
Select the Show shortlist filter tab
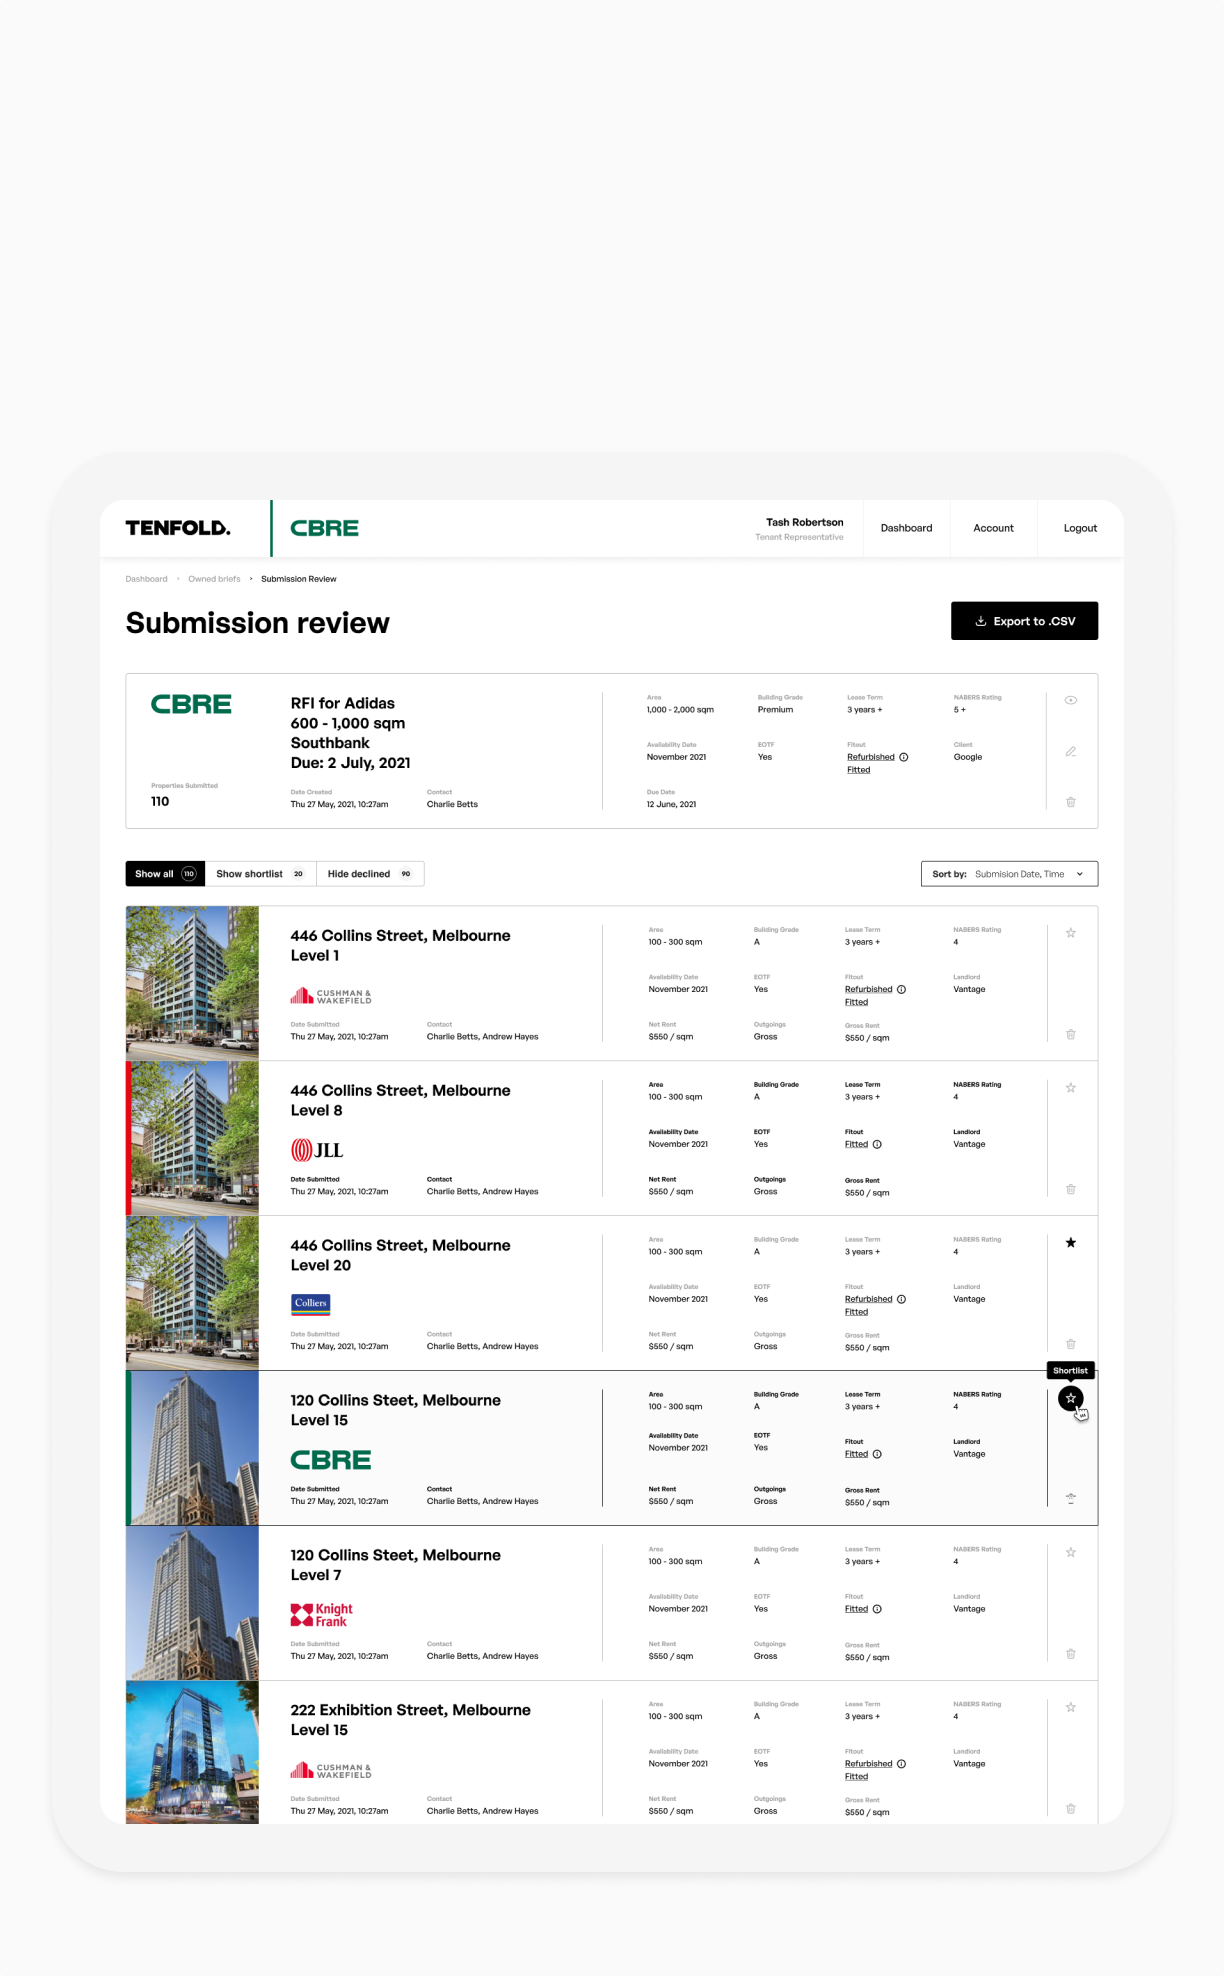point(260,874)
